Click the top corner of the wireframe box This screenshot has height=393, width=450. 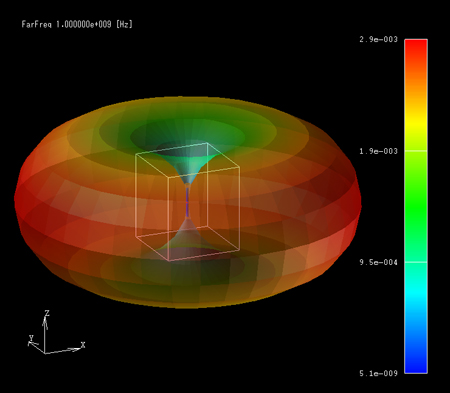coord(207,143)
